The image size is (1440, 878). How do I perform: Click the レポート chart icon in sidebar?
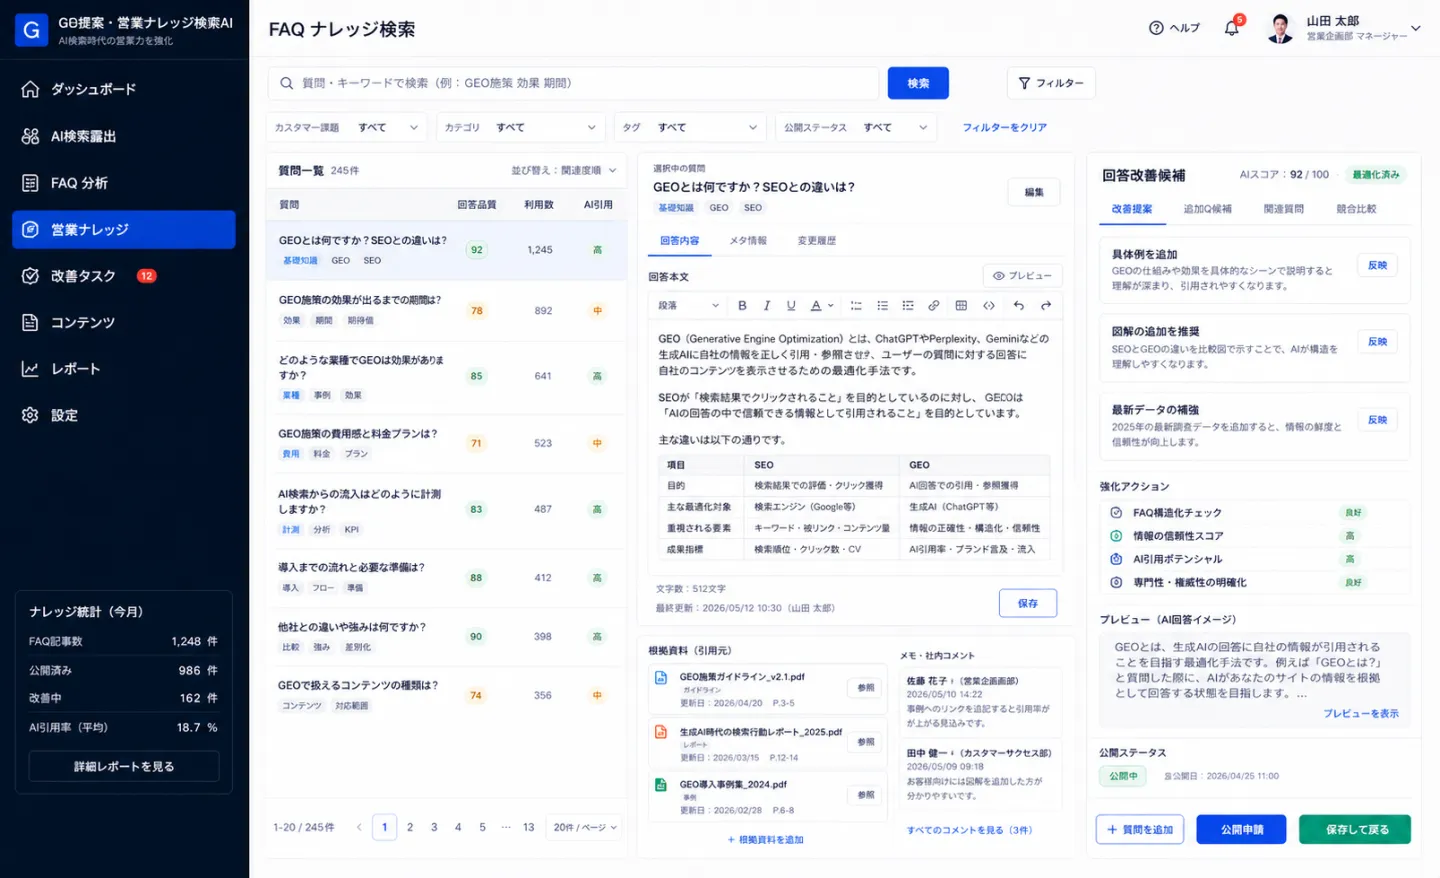click(31, 369)
